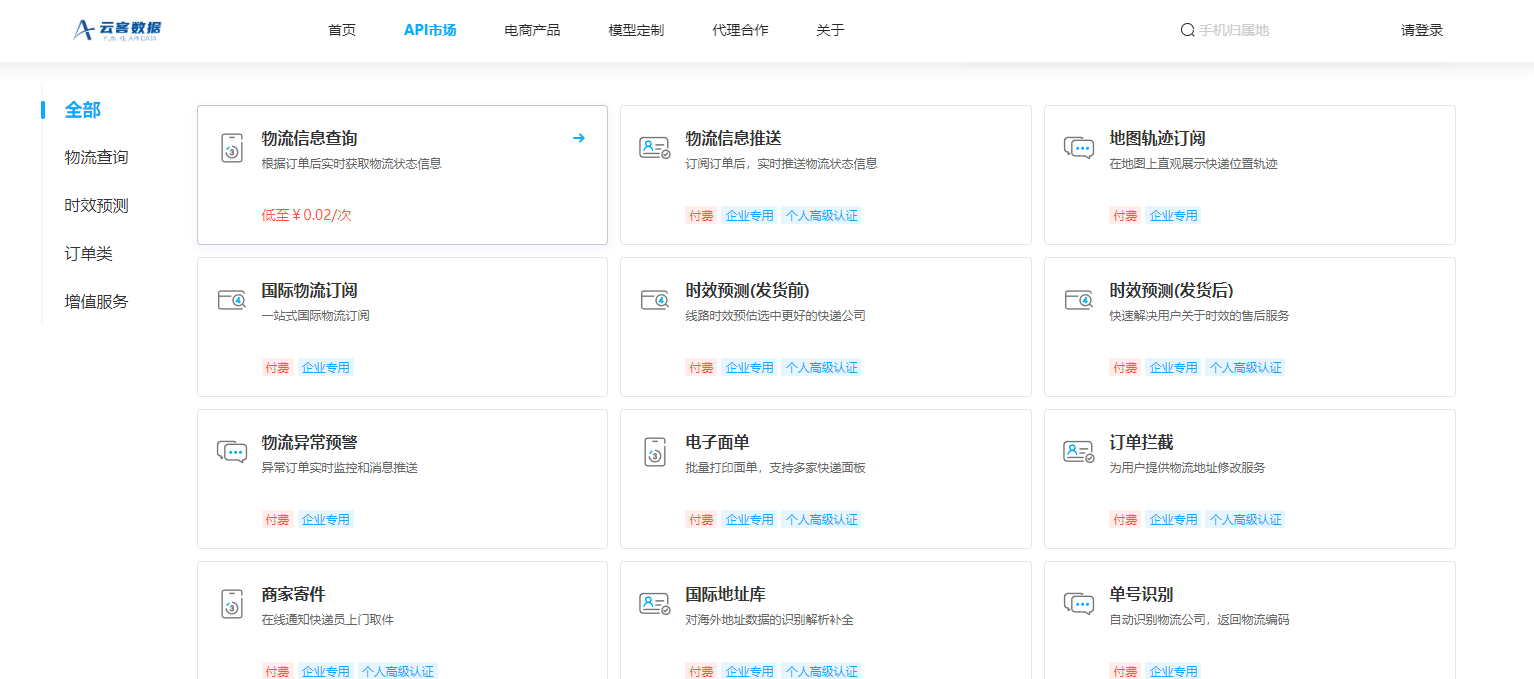
Task: Open the 电商产品 navigation menu
Action: coord(532,30)
